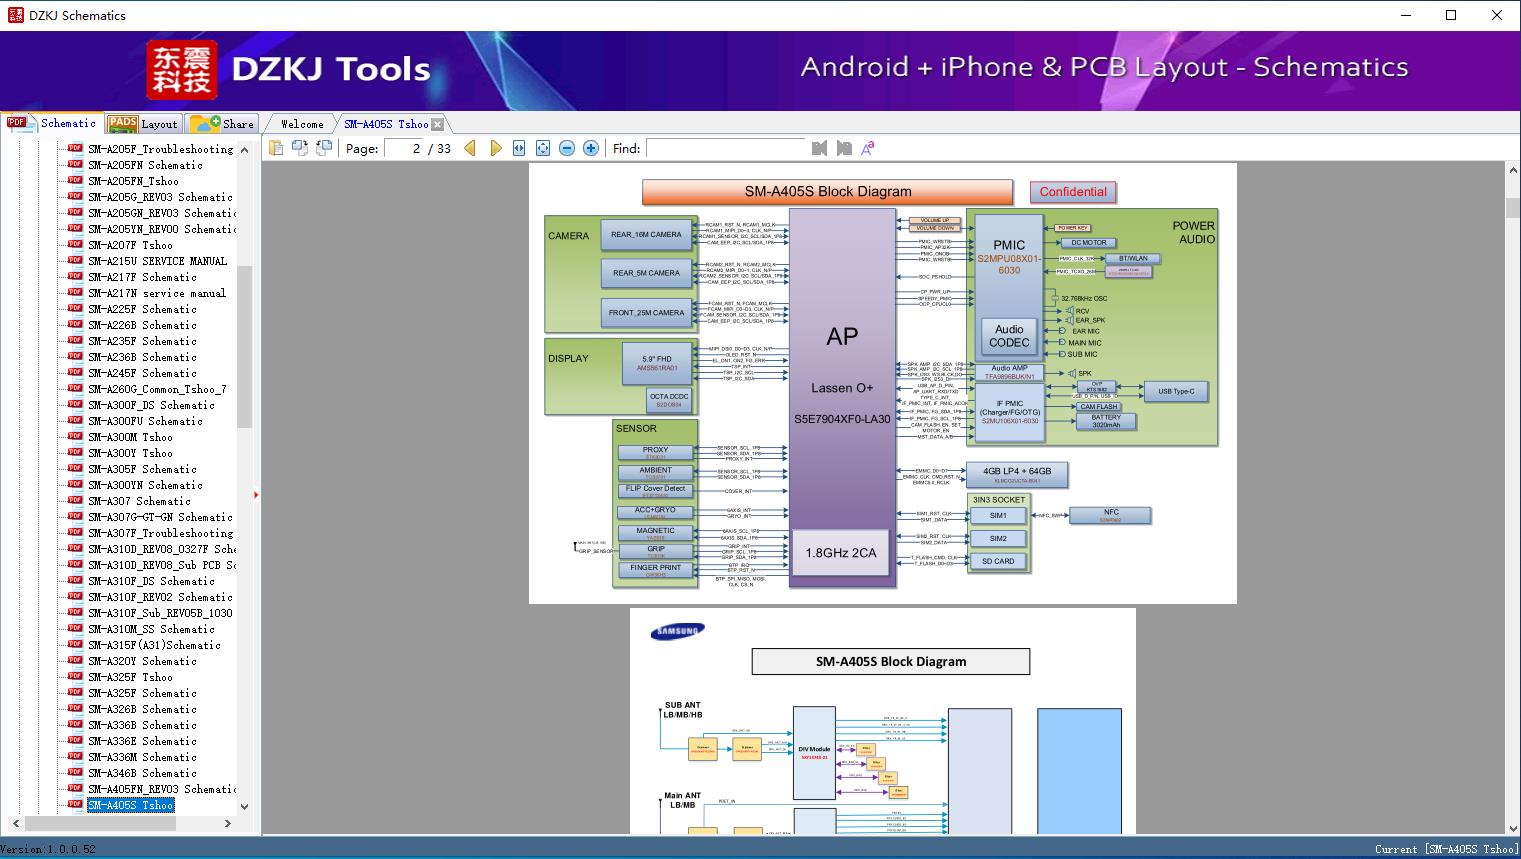1521x859 pixels.
Task: Toggle the match case search icon
Action: click(867, 148)
